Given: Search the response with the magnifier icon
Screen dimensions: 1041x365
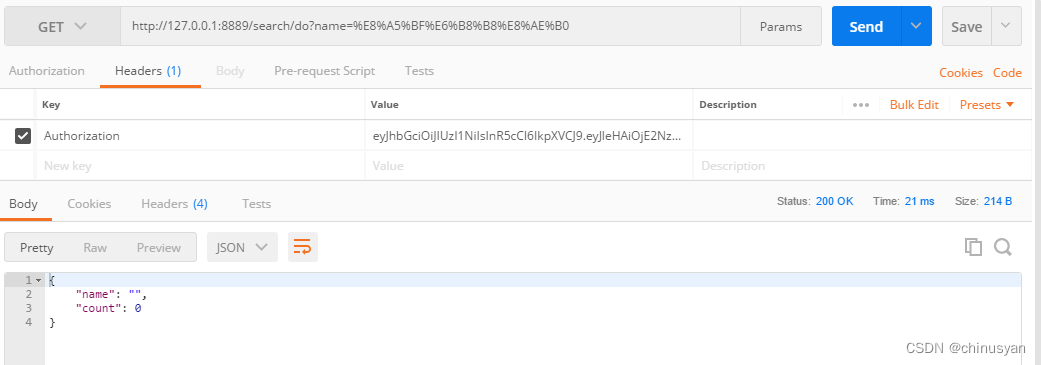Looking at the screenshot, I should 1002,247.
